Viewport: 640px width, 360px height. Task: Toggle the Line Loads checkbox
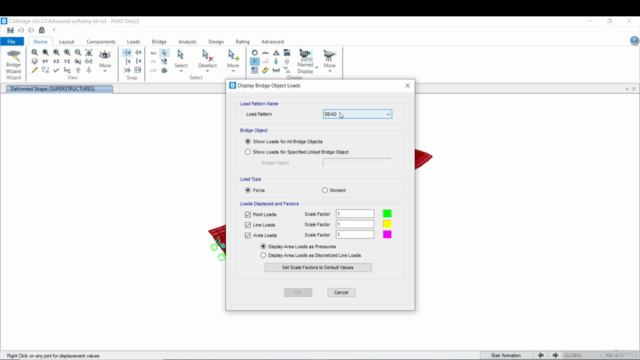pos(248,225)
